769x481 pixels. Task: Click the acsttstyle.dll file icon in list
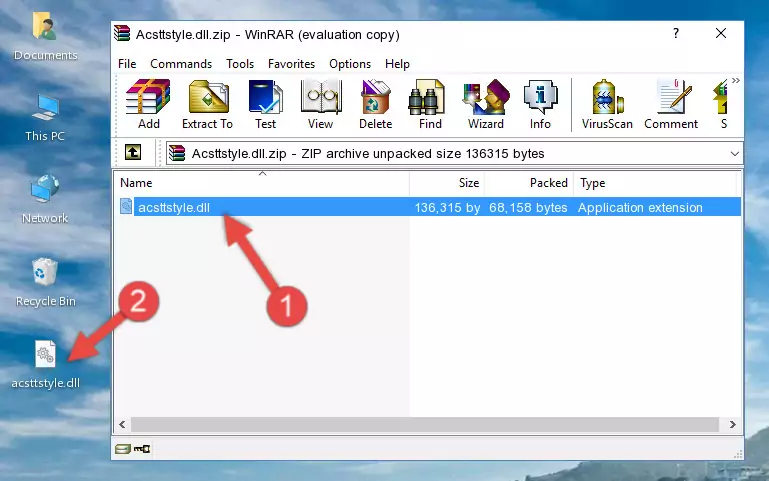pos(126,206)
